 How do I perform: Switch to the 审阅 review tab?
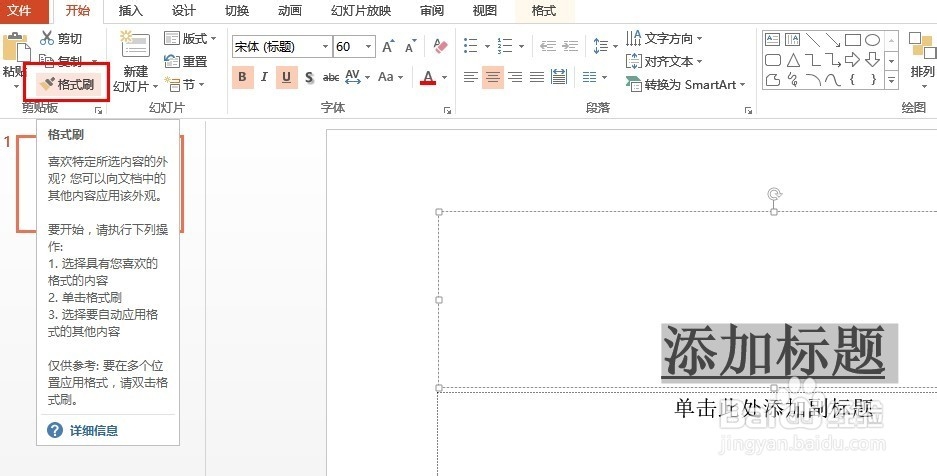tap(431, 11)
